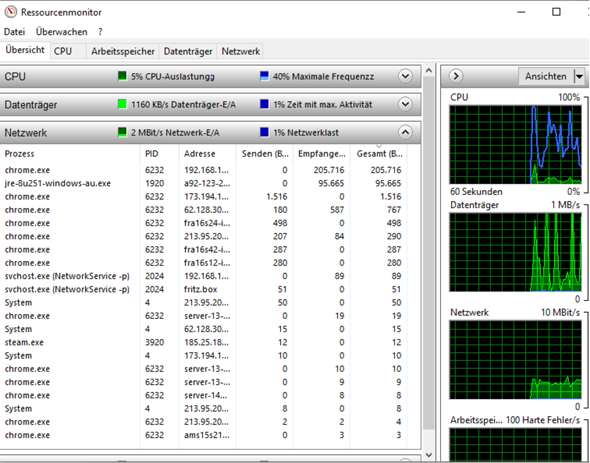This screenshot has height=463, width=590.
Task: Select chrome.exe row with address fra16s42-i...
Action: tap(203, 250)
